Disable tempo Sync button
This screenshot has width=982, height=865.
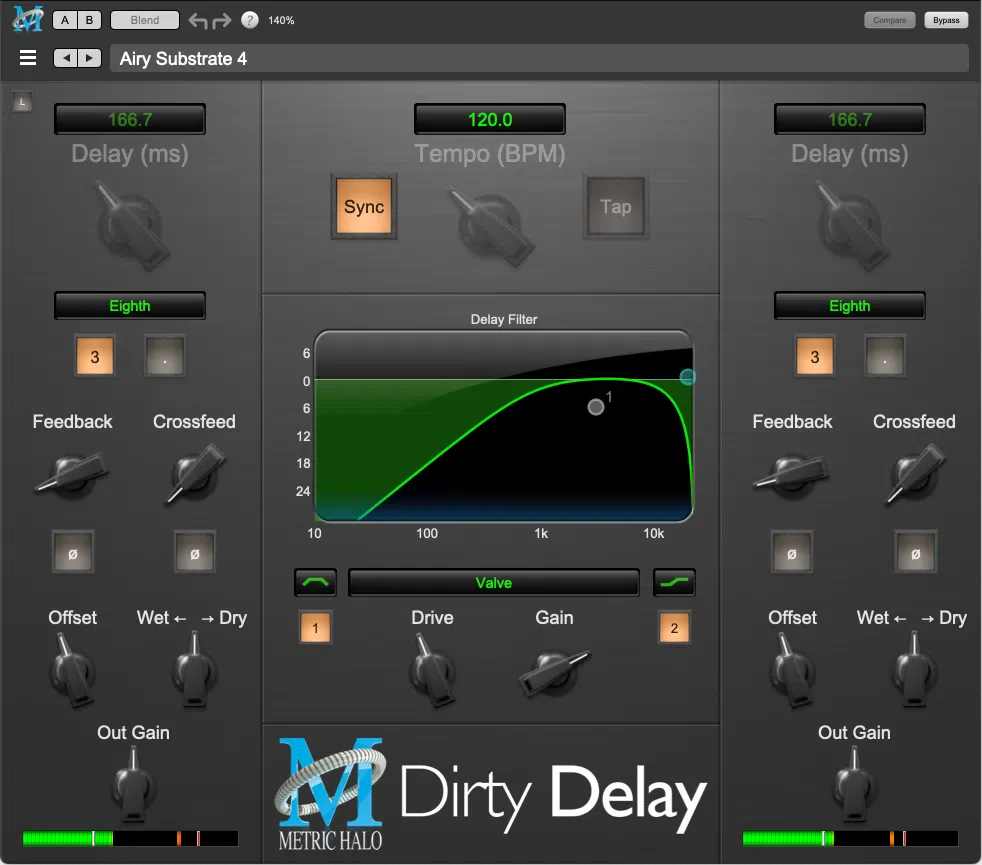click(364, 207)
